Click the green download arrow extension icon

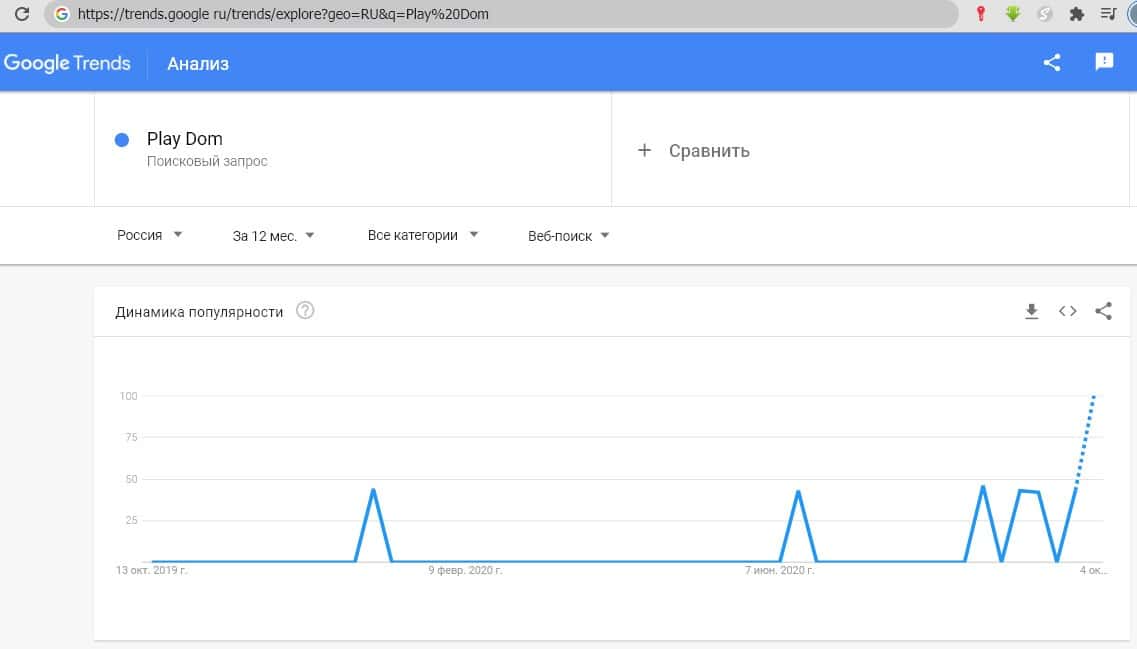click(x=1013, y=14)
